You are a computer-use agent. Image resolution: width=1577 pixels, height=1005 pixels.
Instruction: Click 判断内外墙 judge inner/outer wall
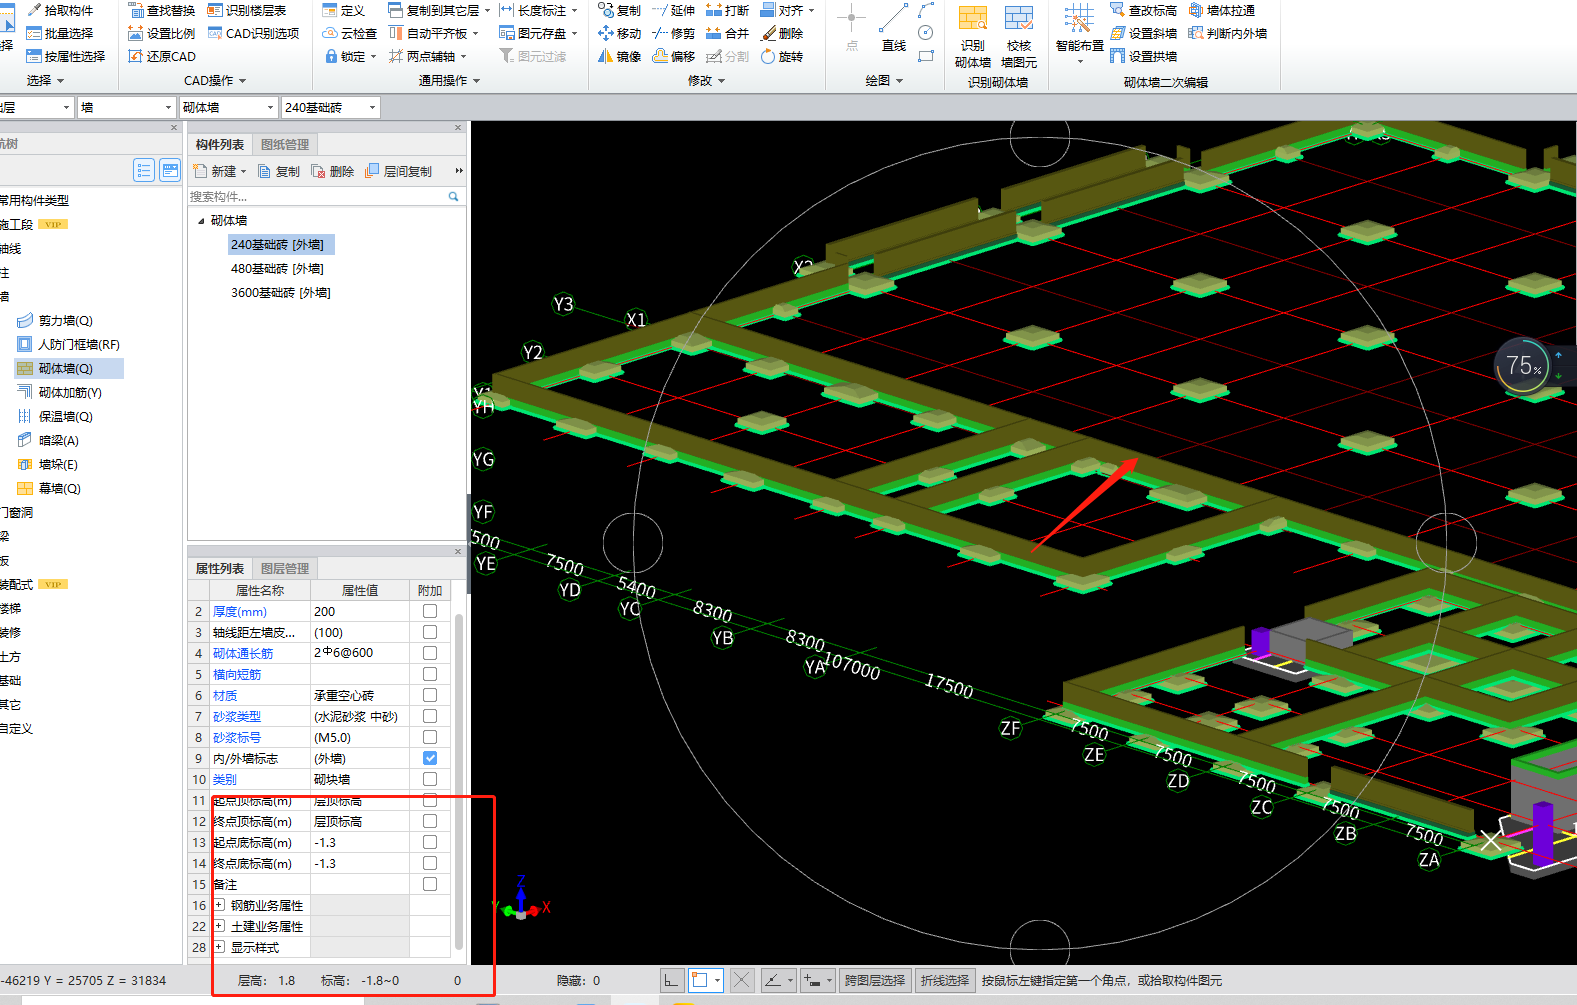click(x=1227, y=33)
